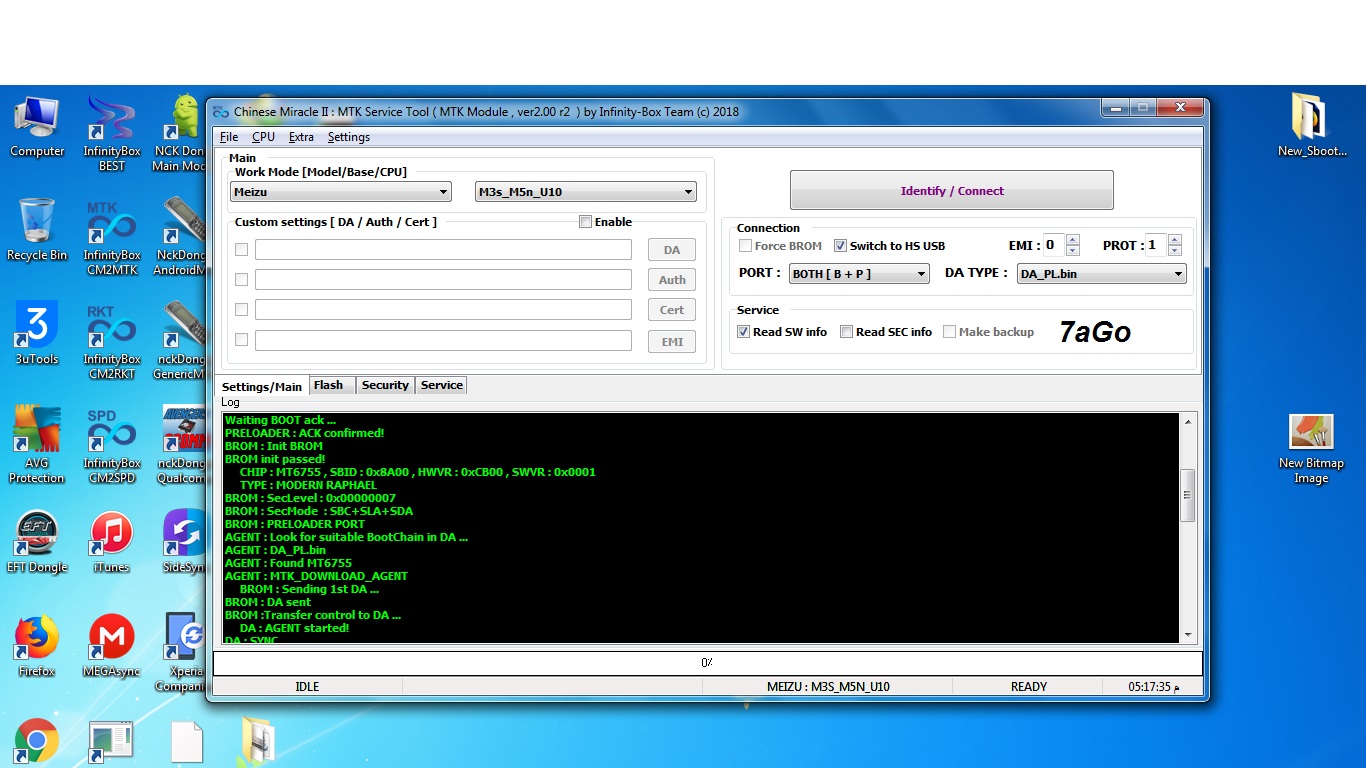1366x768 pixels.
Task: Tick the checkbox beside Auth field
Action: tap(241, 280)
